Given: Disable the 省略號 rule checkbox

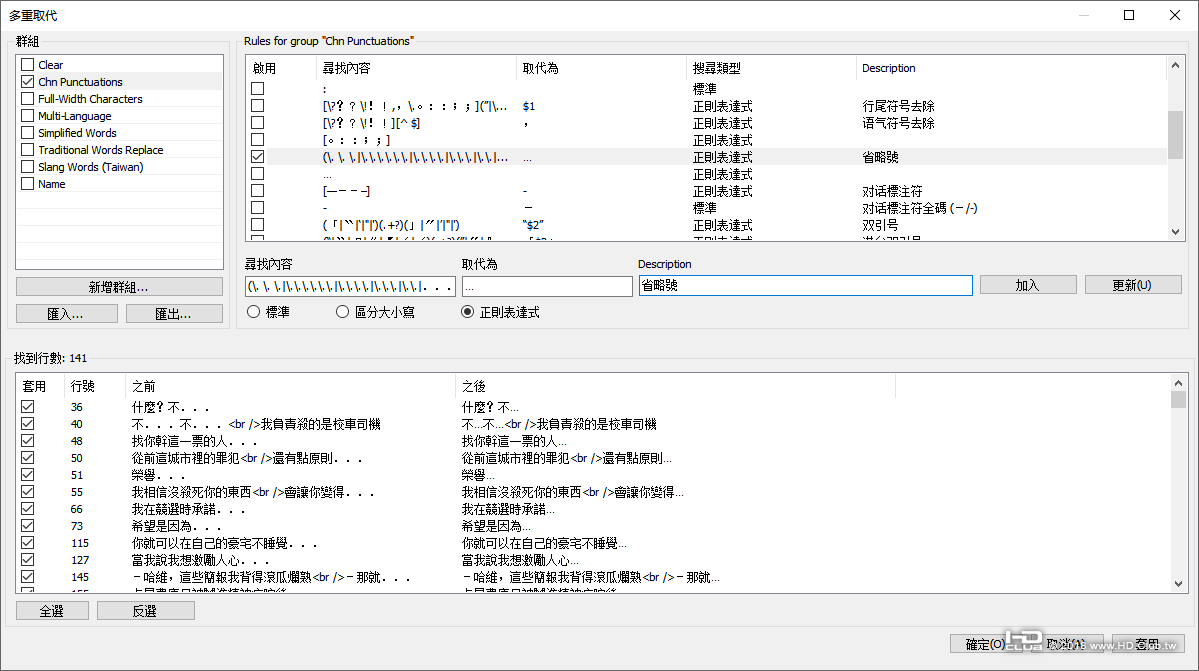Looking at the screenshot, I should pyautogui.click(x=258, y=157).
